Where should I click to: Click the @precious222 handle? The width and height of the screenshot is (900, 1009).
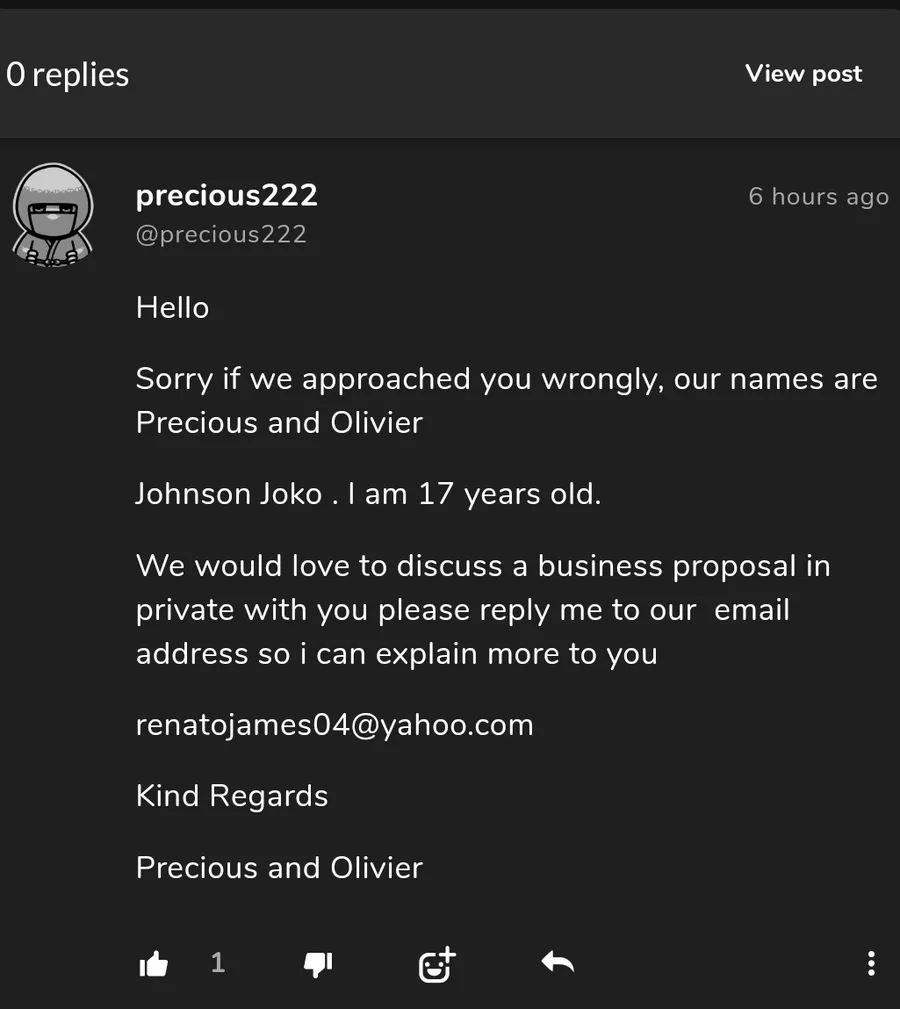click(x=221, y=235)
